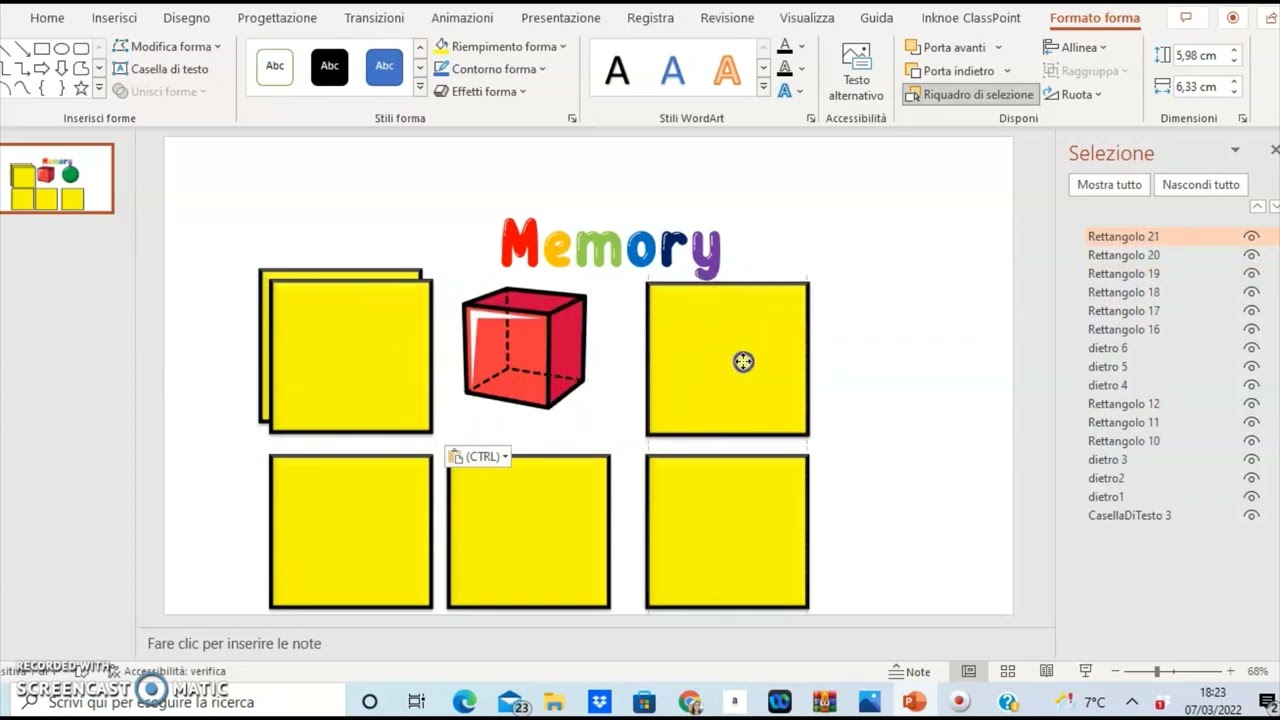Click the Casella di testo tool

[x=161, y=69]
